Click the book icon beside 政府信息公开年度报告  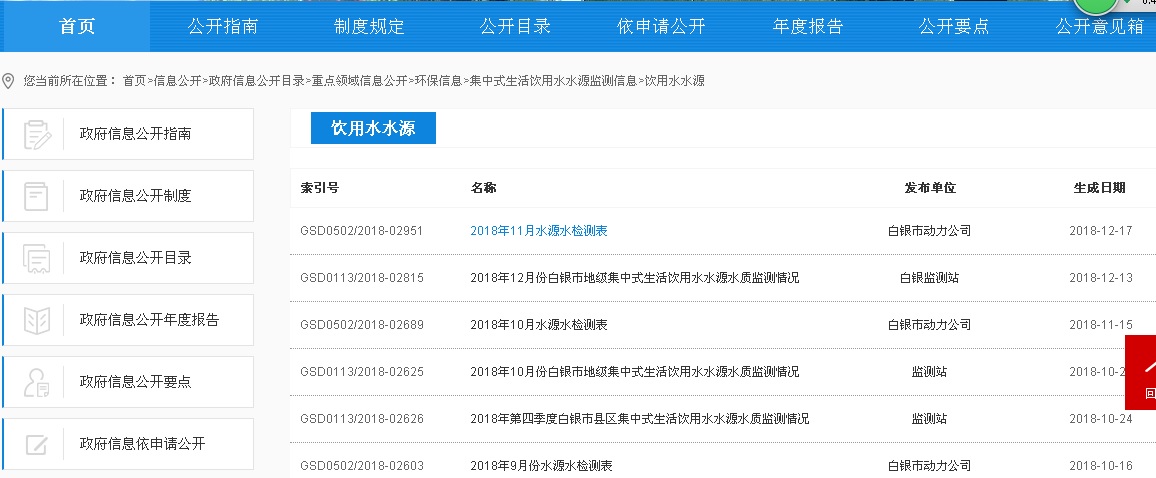[x=37, y=320]
